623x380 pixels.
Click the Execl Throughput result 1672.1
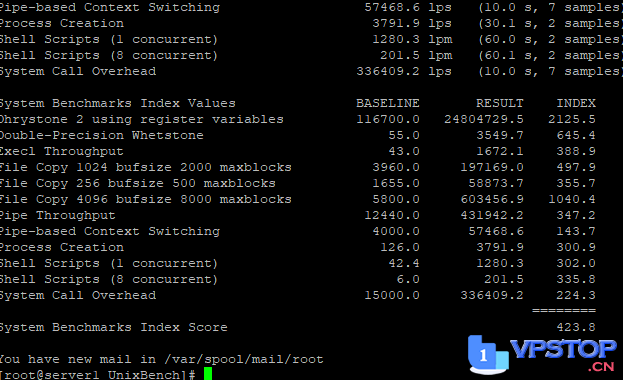point(499,151)
